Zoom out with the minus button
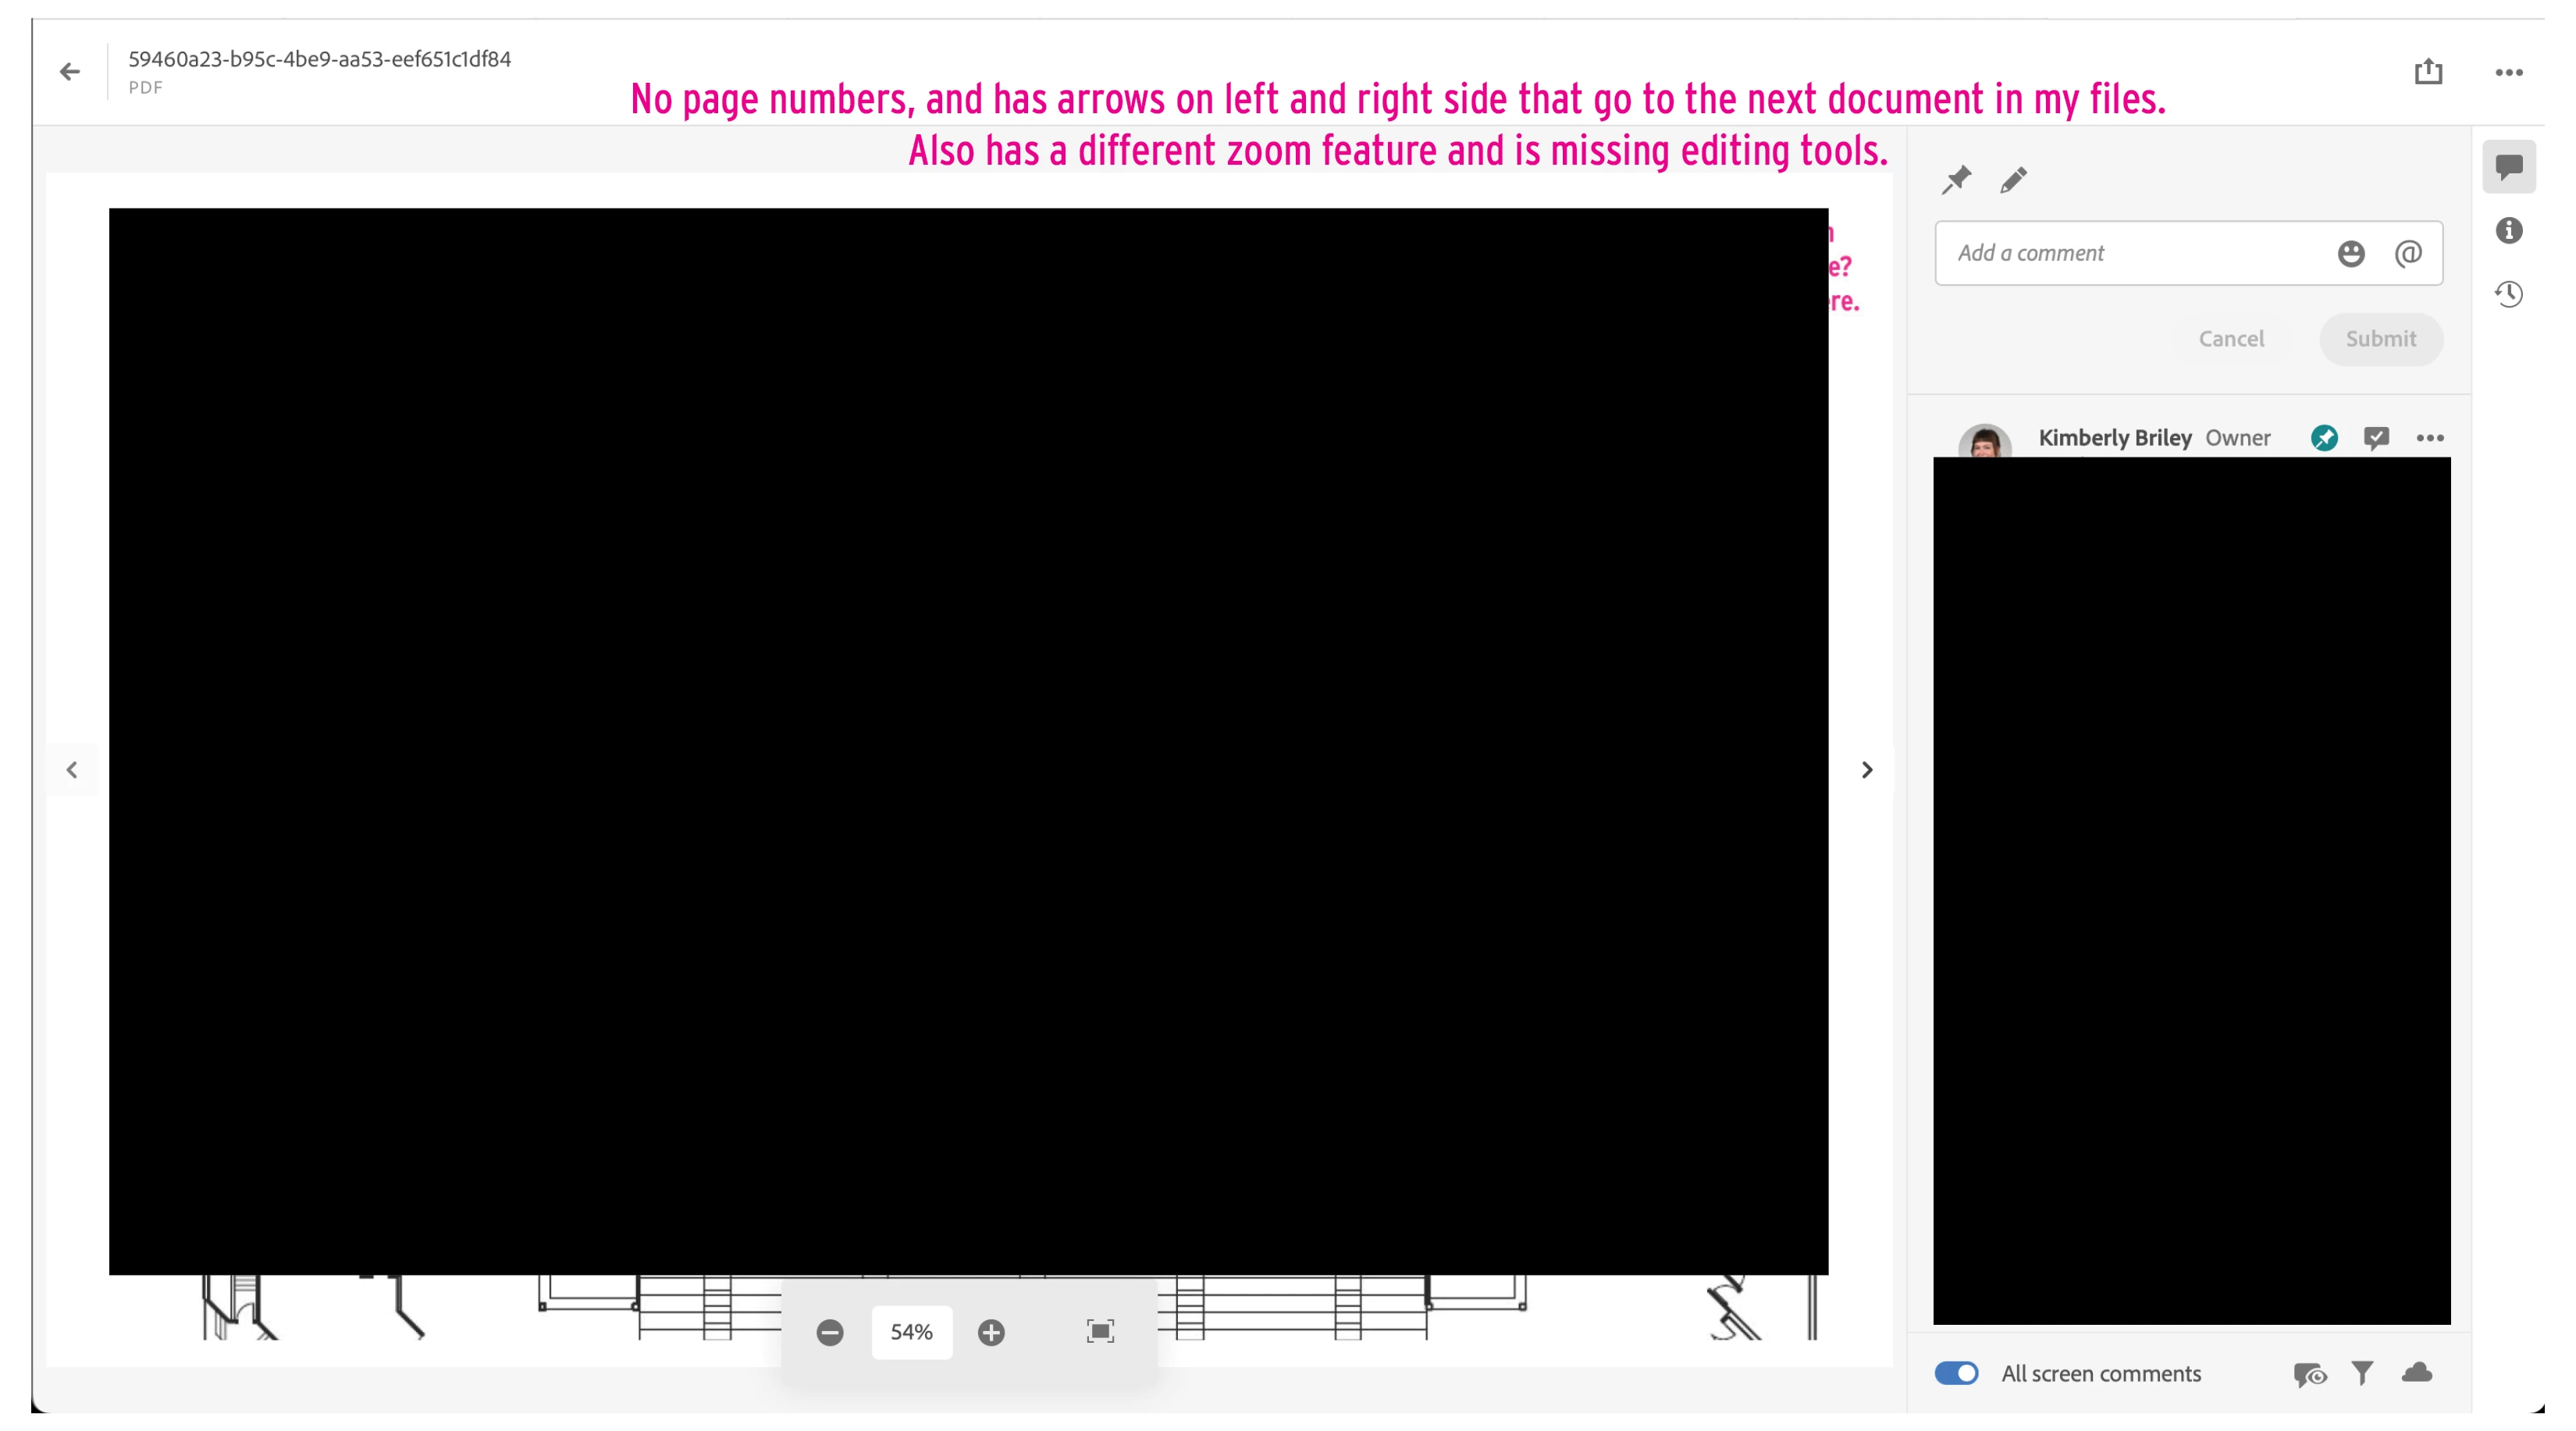Image resolution: width=2576 pixels, height=1431 pixels. (829, 1332)
